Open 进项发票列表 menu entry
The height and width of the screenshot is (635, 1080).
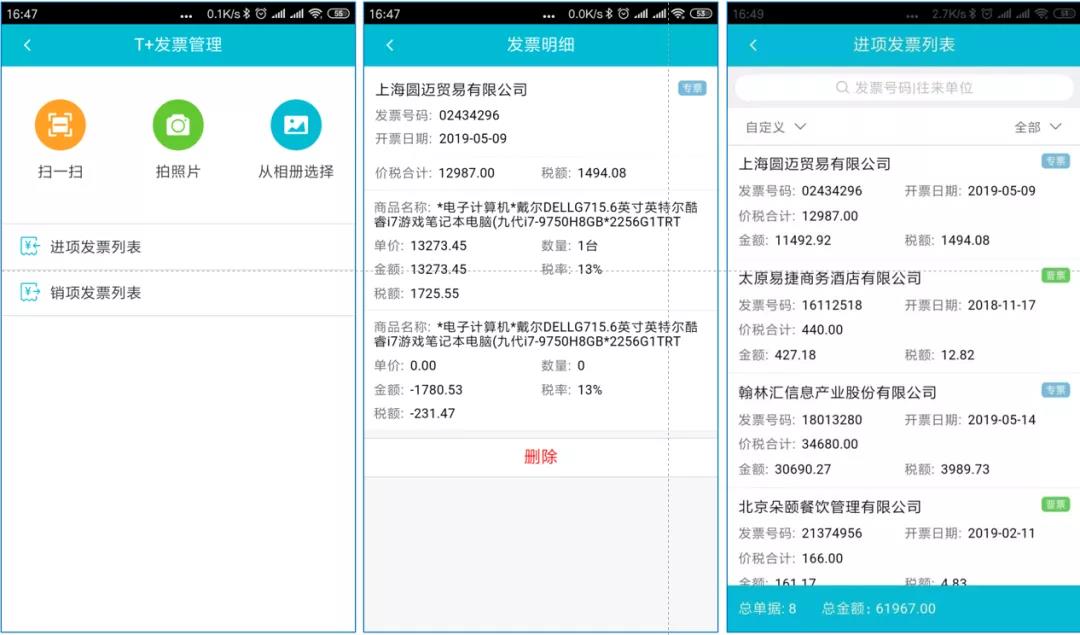[x=96, y=247]
